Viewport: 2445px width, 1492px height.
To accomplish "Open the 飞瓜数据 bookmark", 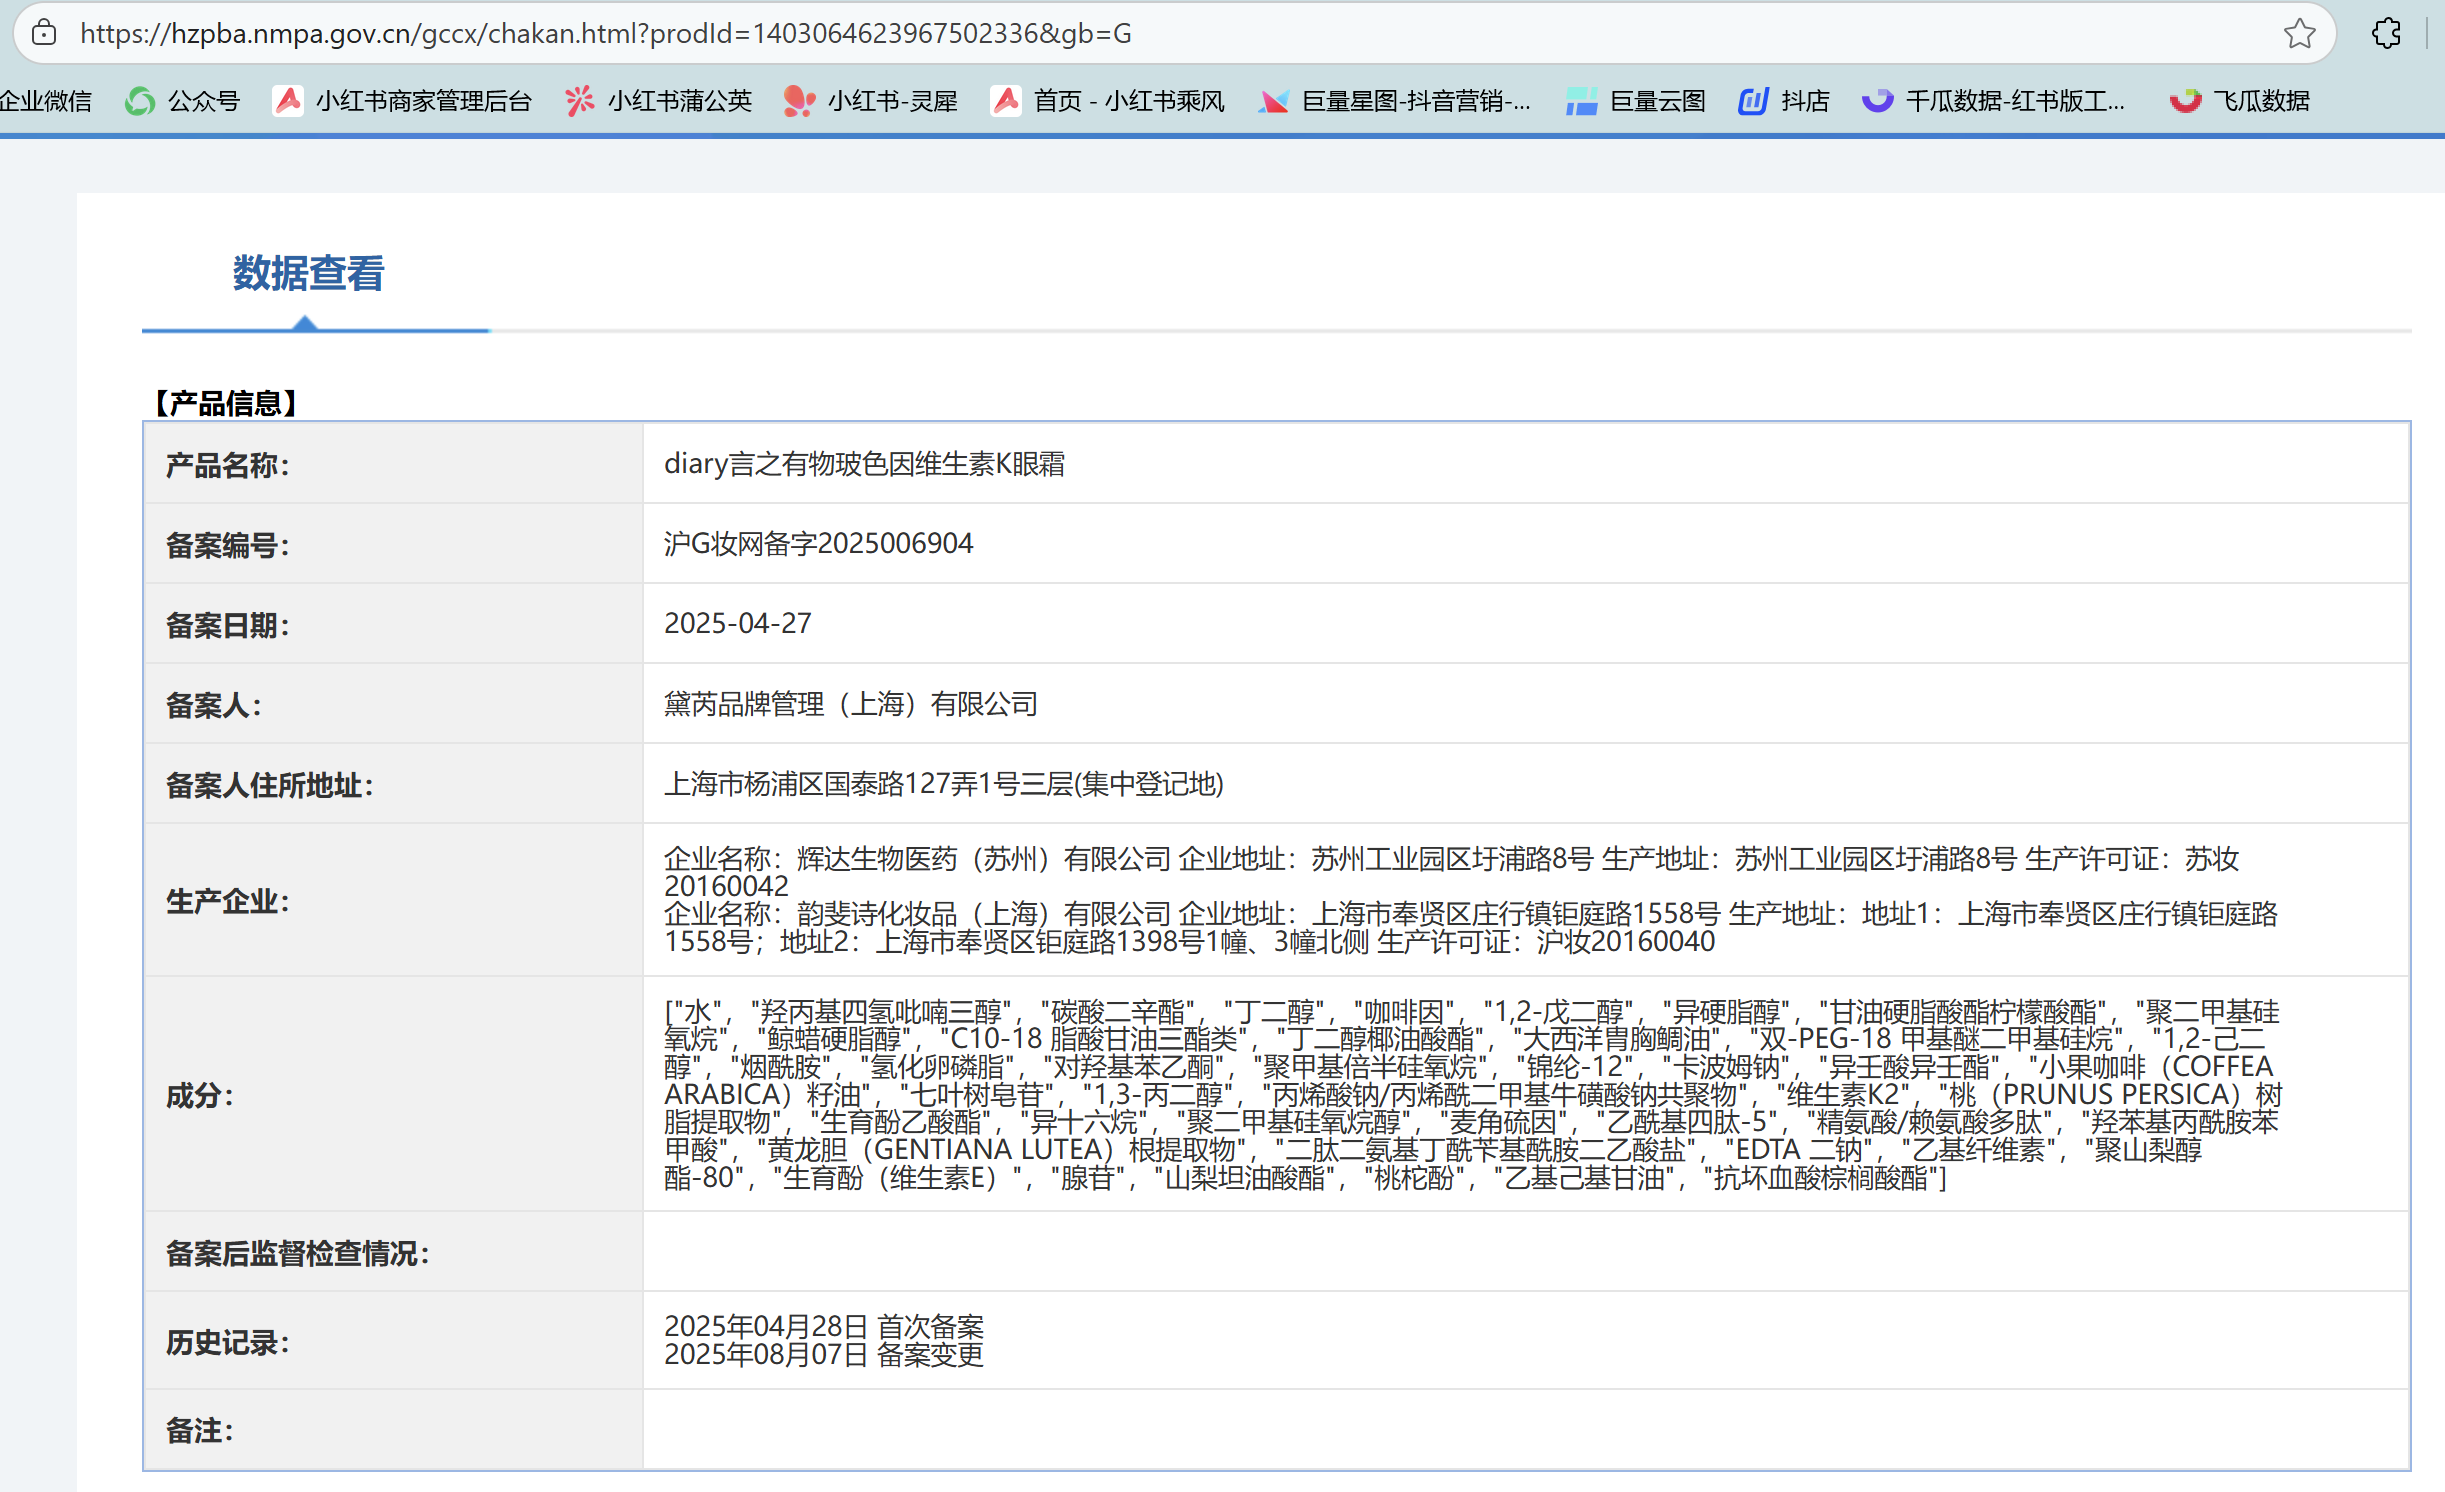I will tap(2240, 101).
